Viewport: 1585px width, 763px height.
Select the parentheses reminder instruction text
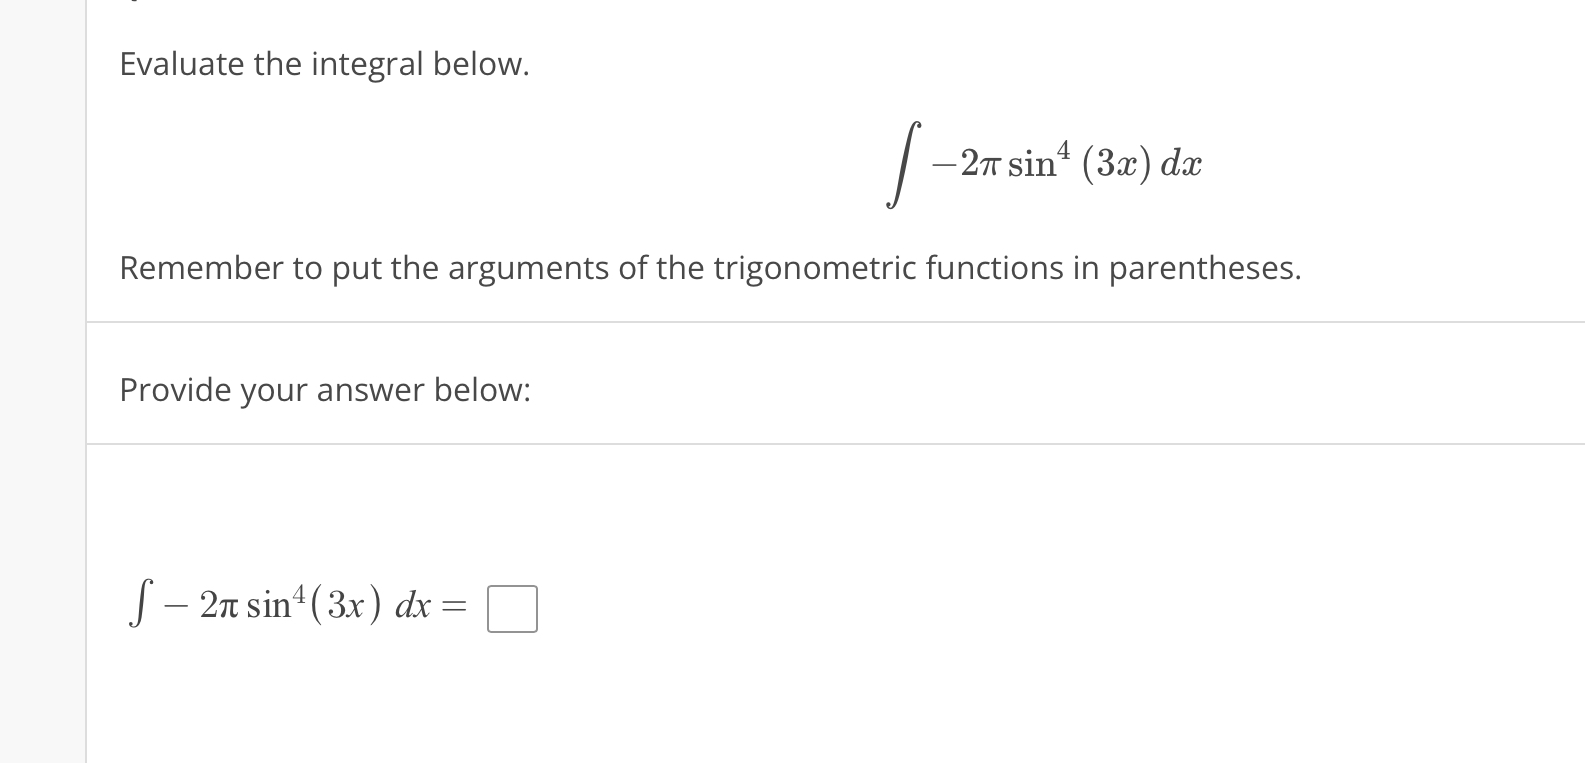tap(710, 268)
